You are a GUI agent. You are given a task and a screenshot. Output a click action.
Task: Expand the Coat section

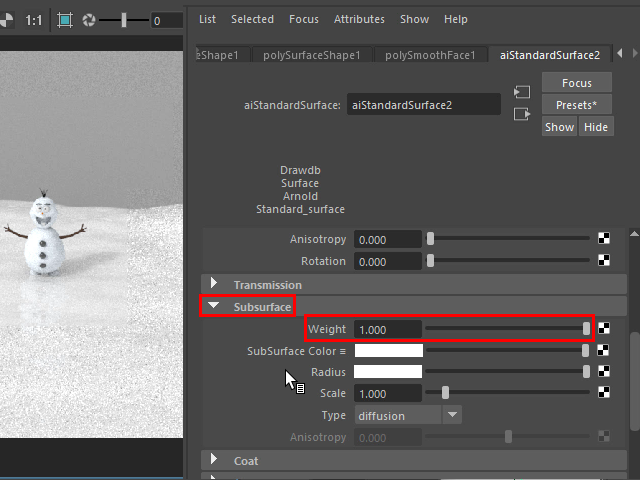214,460
